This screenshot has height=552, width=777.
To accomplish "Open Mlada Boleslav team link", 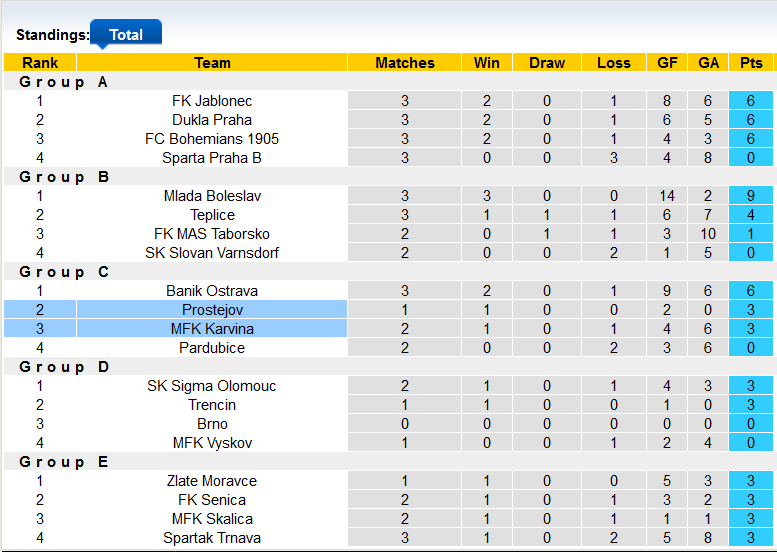I will [212, 196].
